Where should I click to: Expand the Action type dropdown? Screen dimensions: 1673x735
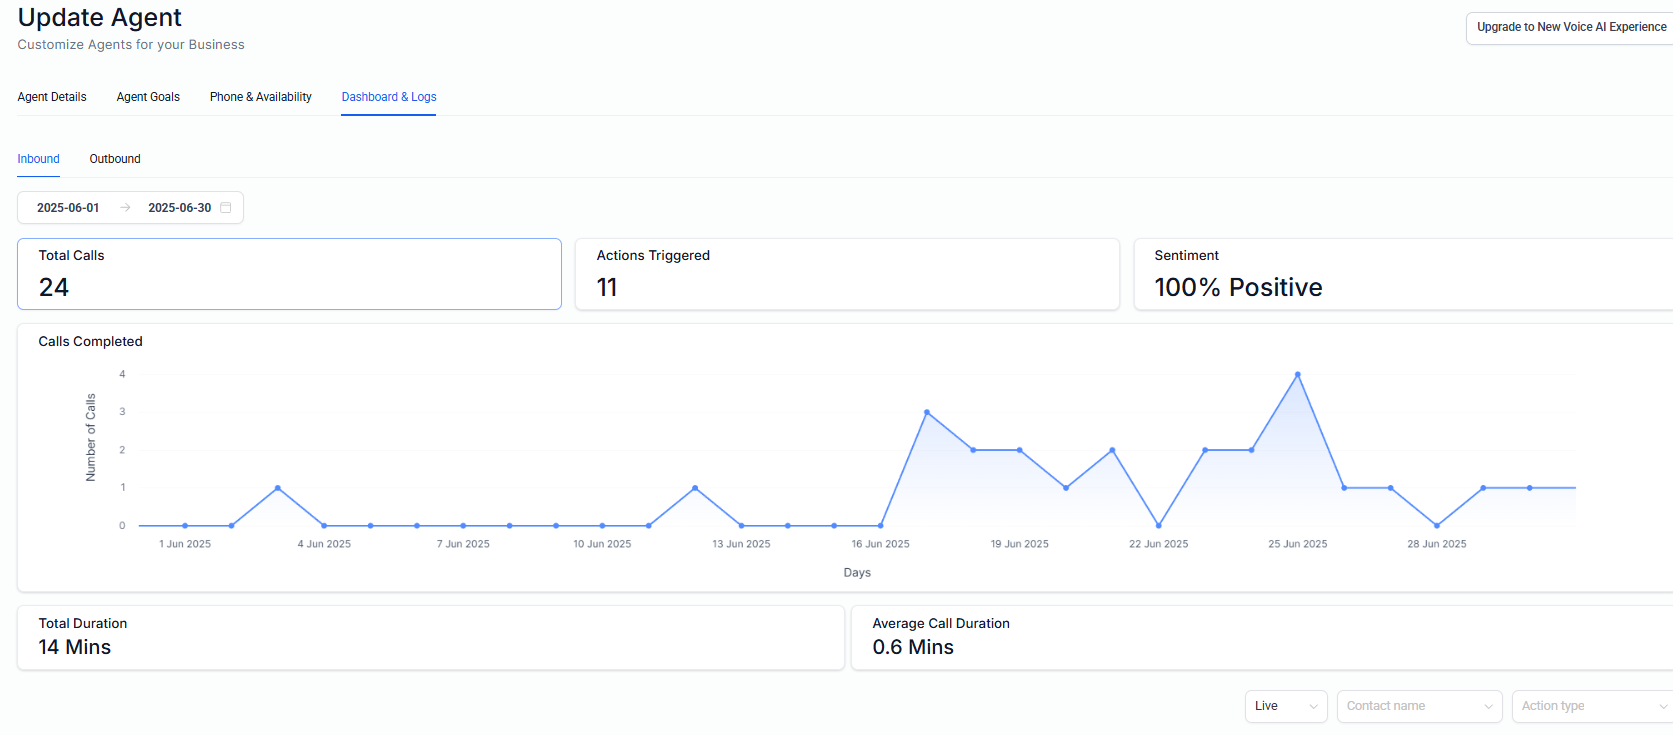[1592, 706]
